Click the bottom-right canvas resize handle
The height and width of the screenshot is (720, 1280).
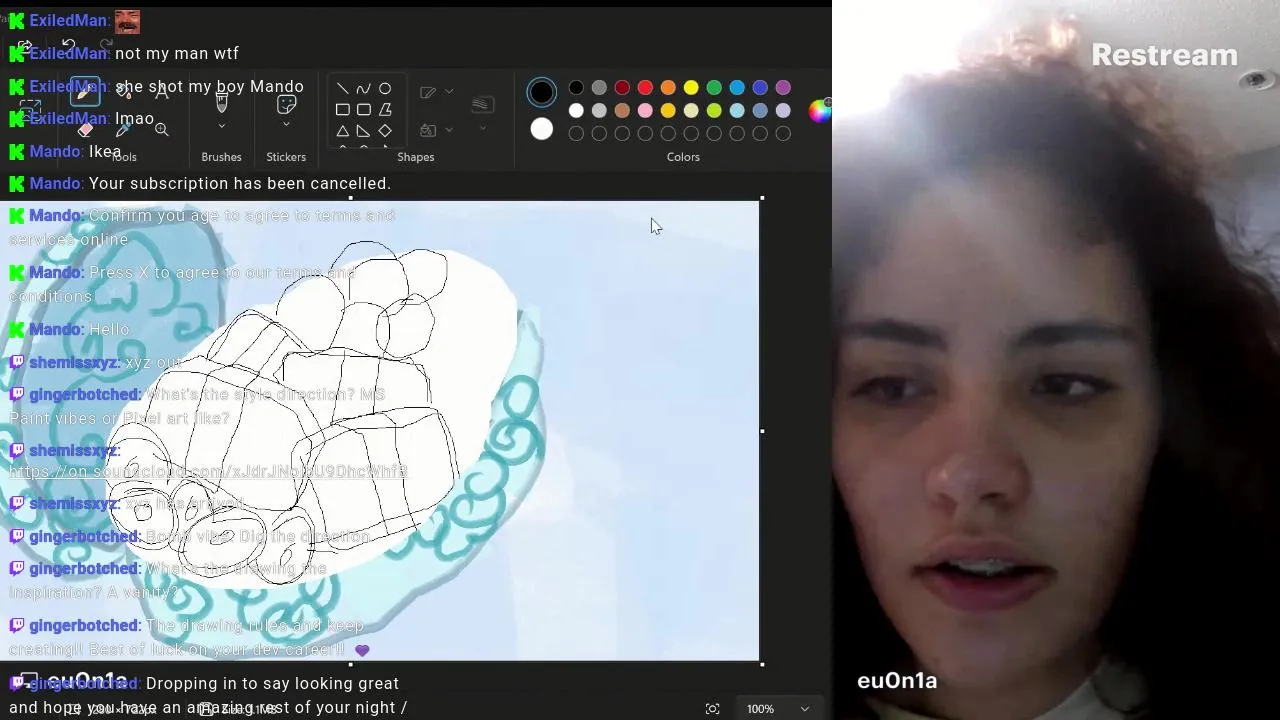[x=762, y=664]
